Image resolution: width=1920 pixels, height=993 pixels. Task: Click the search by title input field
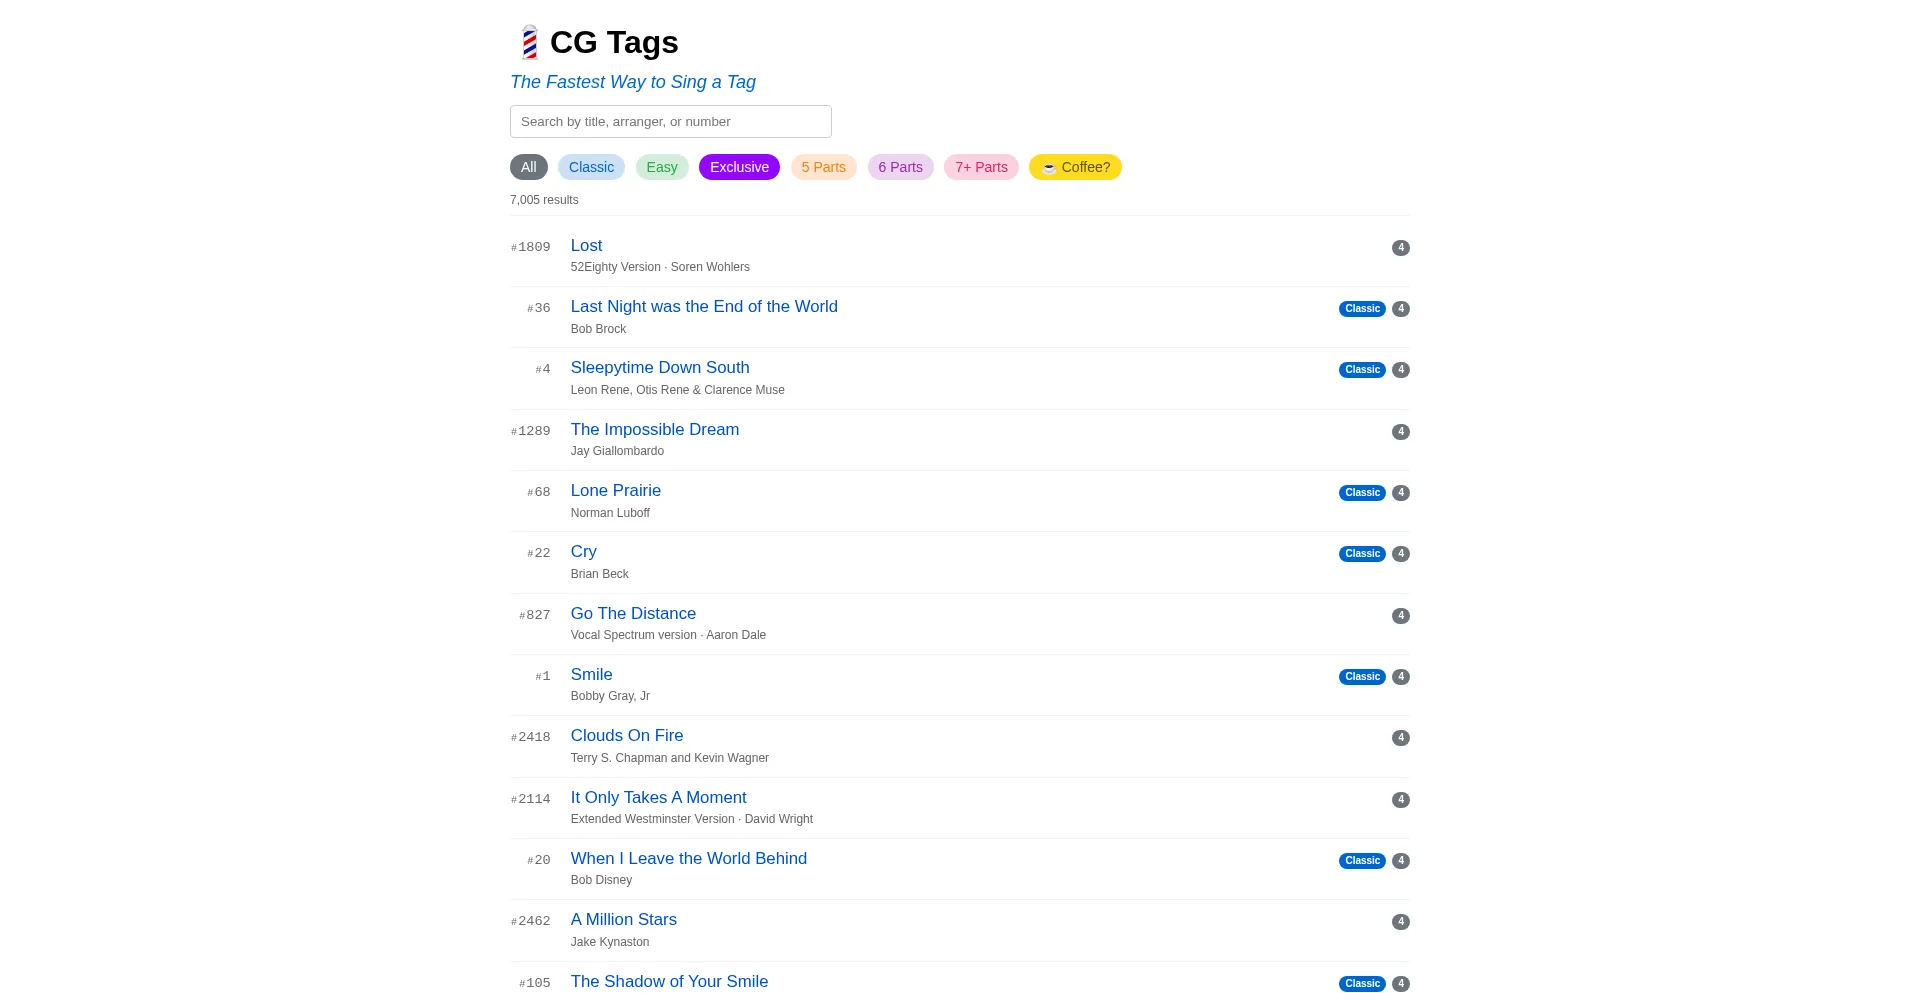tap(670, 121)
